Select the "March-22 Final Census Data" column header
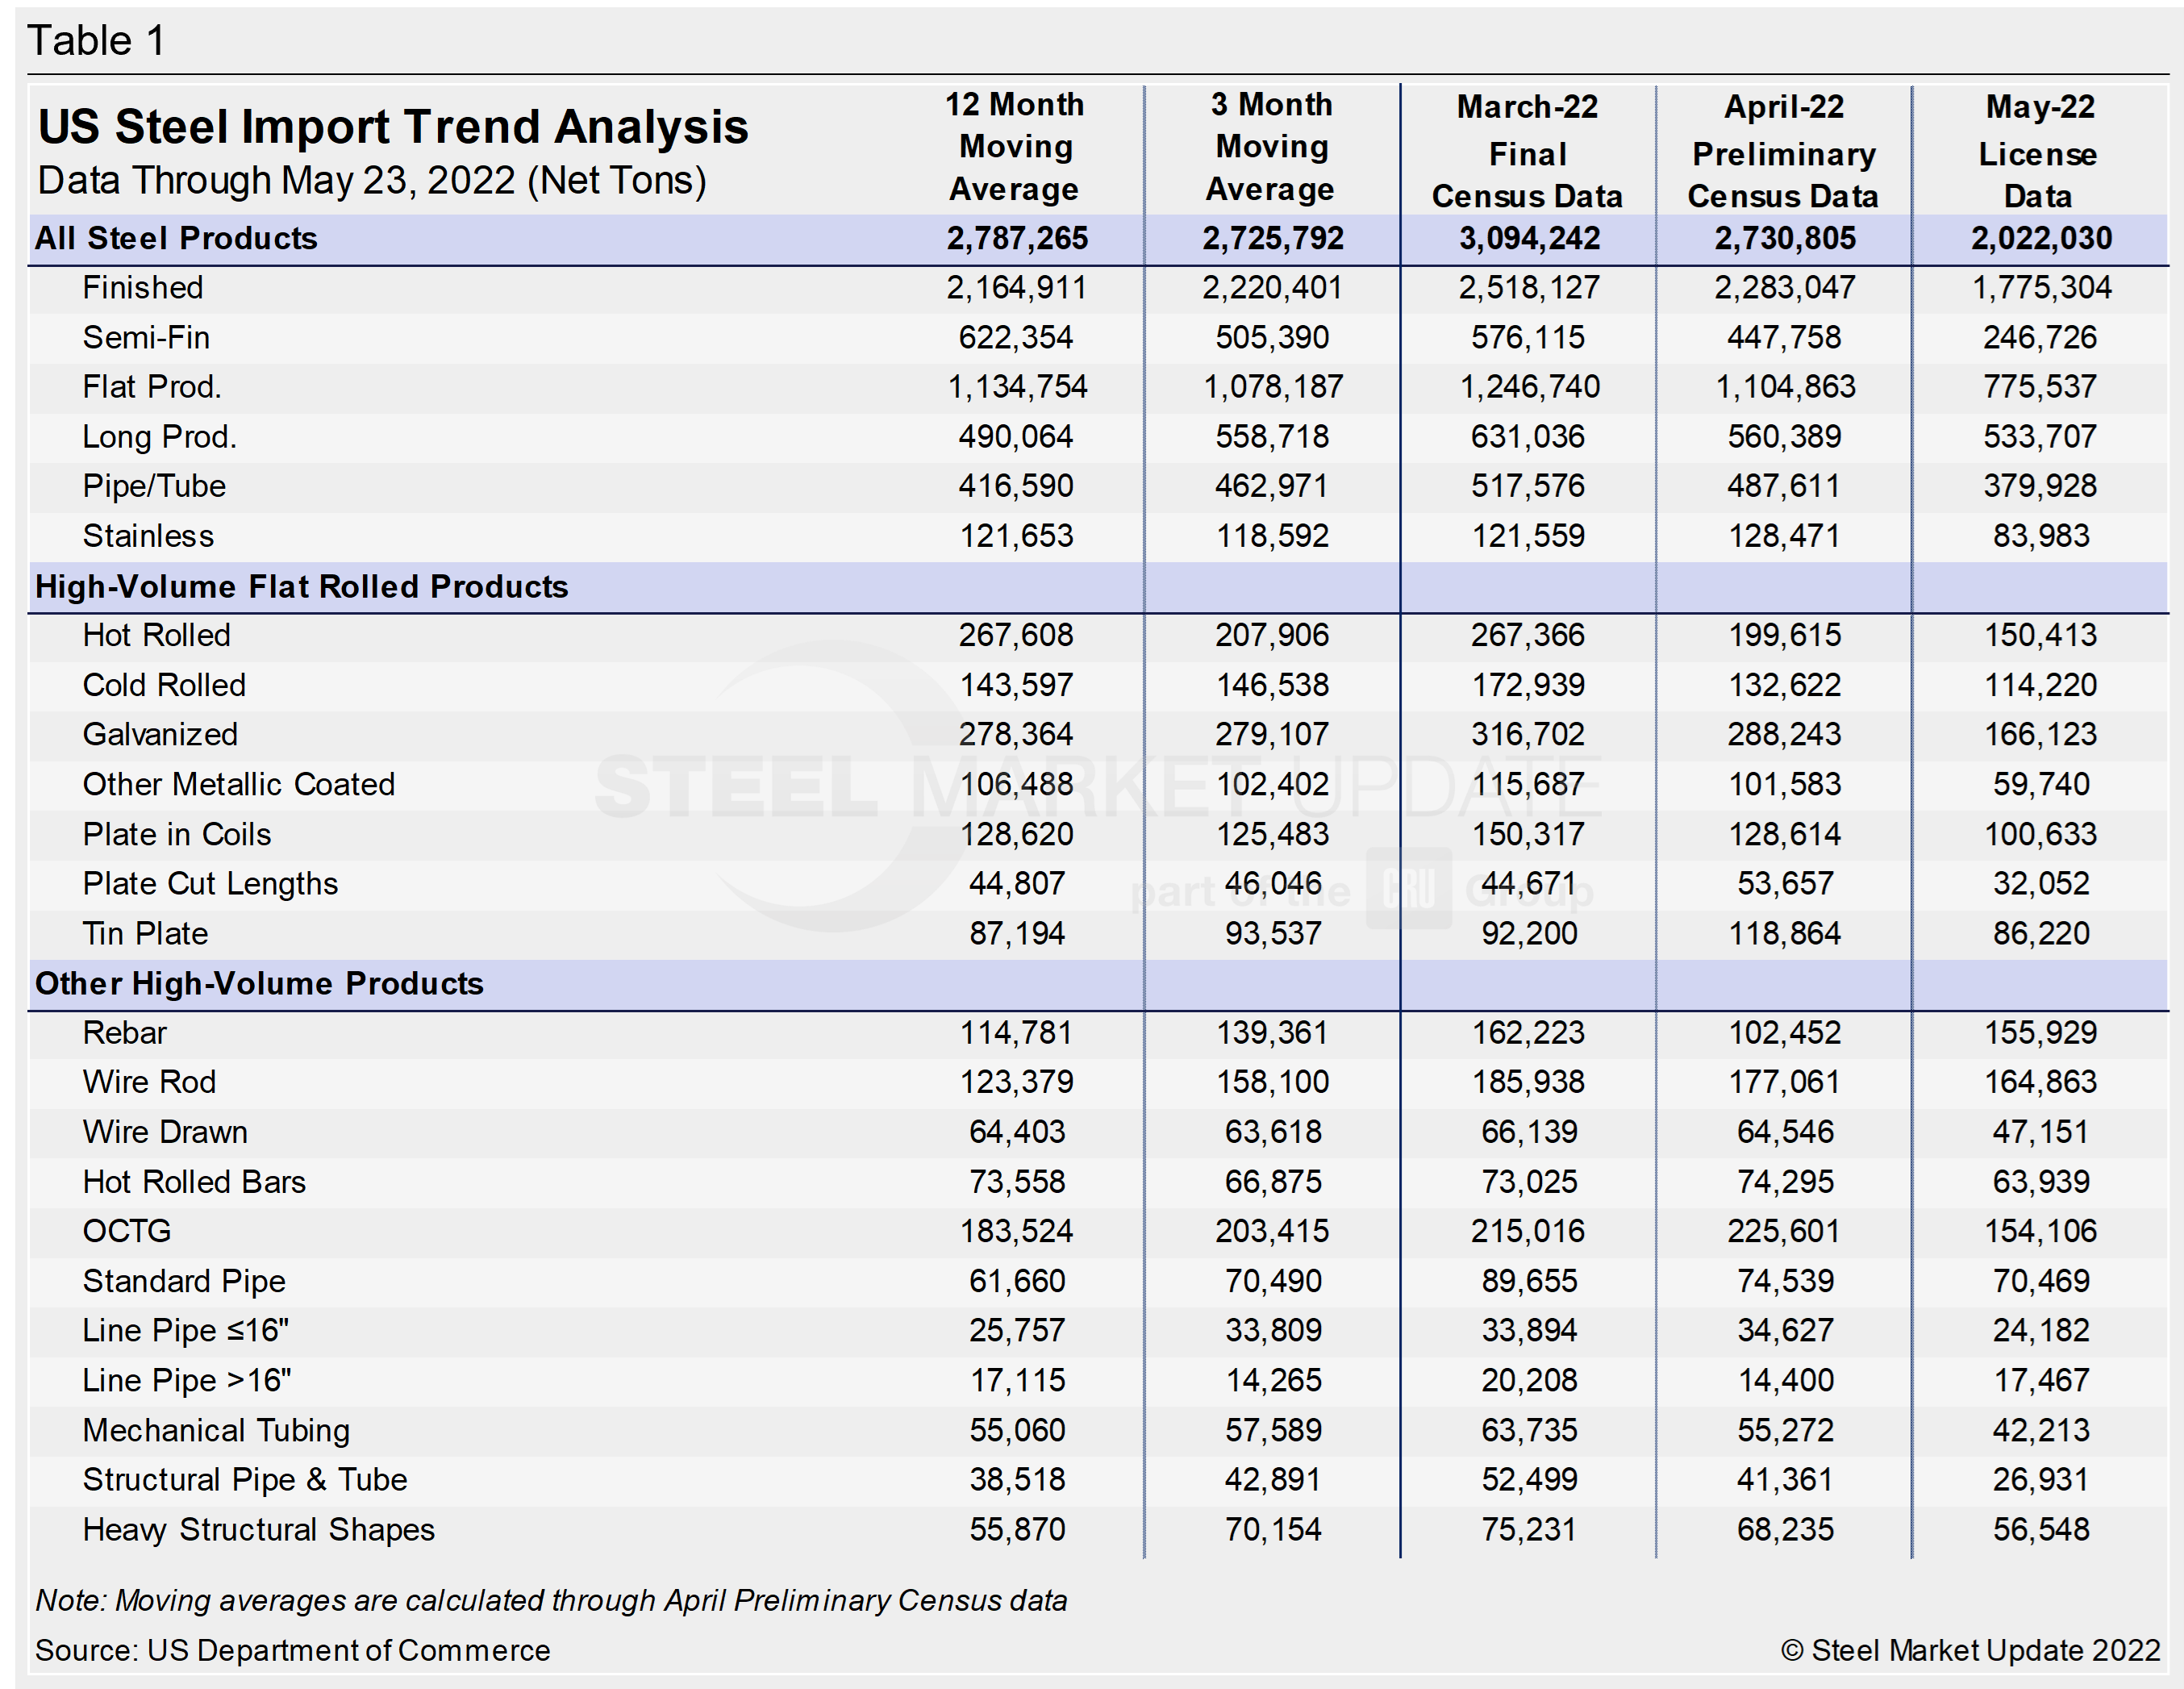Viewport: 2184px width, 1689px height. coord(1527,151)
